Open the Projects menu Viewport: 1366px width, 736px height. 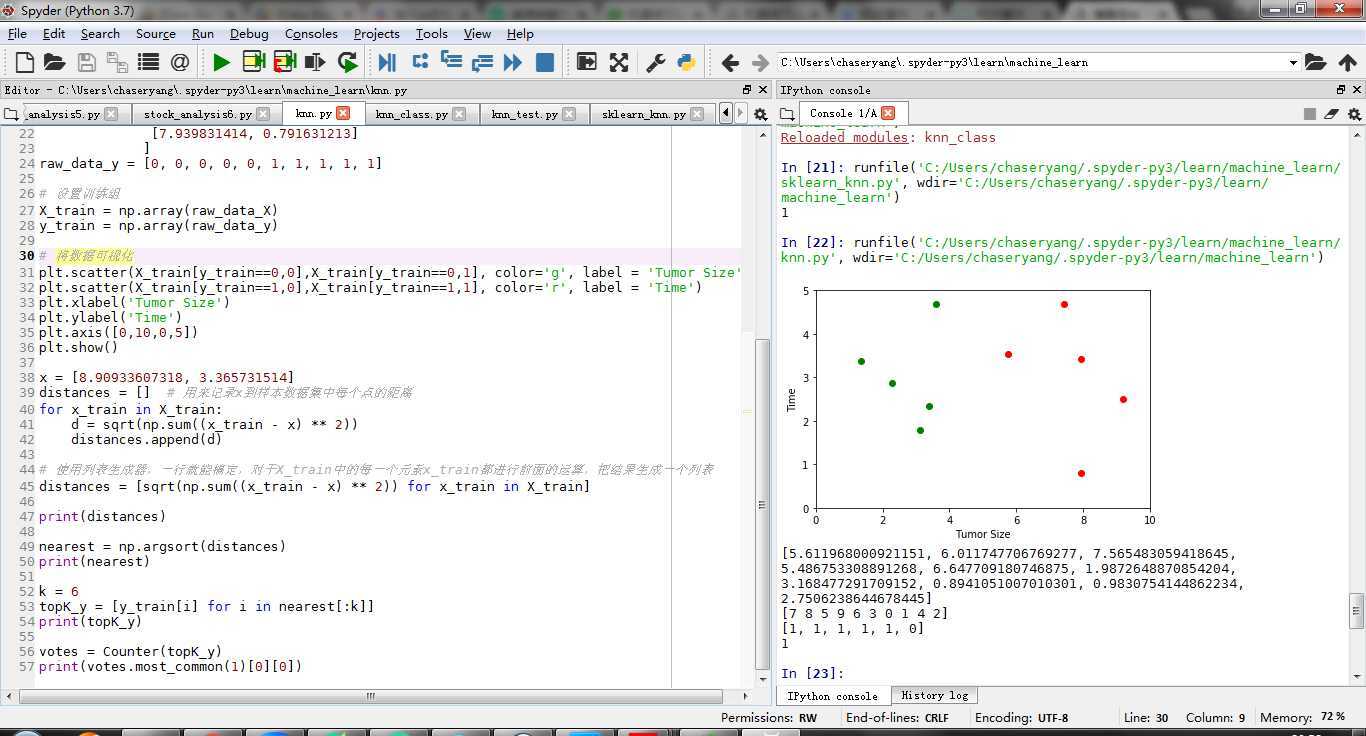tap(376, 33)
